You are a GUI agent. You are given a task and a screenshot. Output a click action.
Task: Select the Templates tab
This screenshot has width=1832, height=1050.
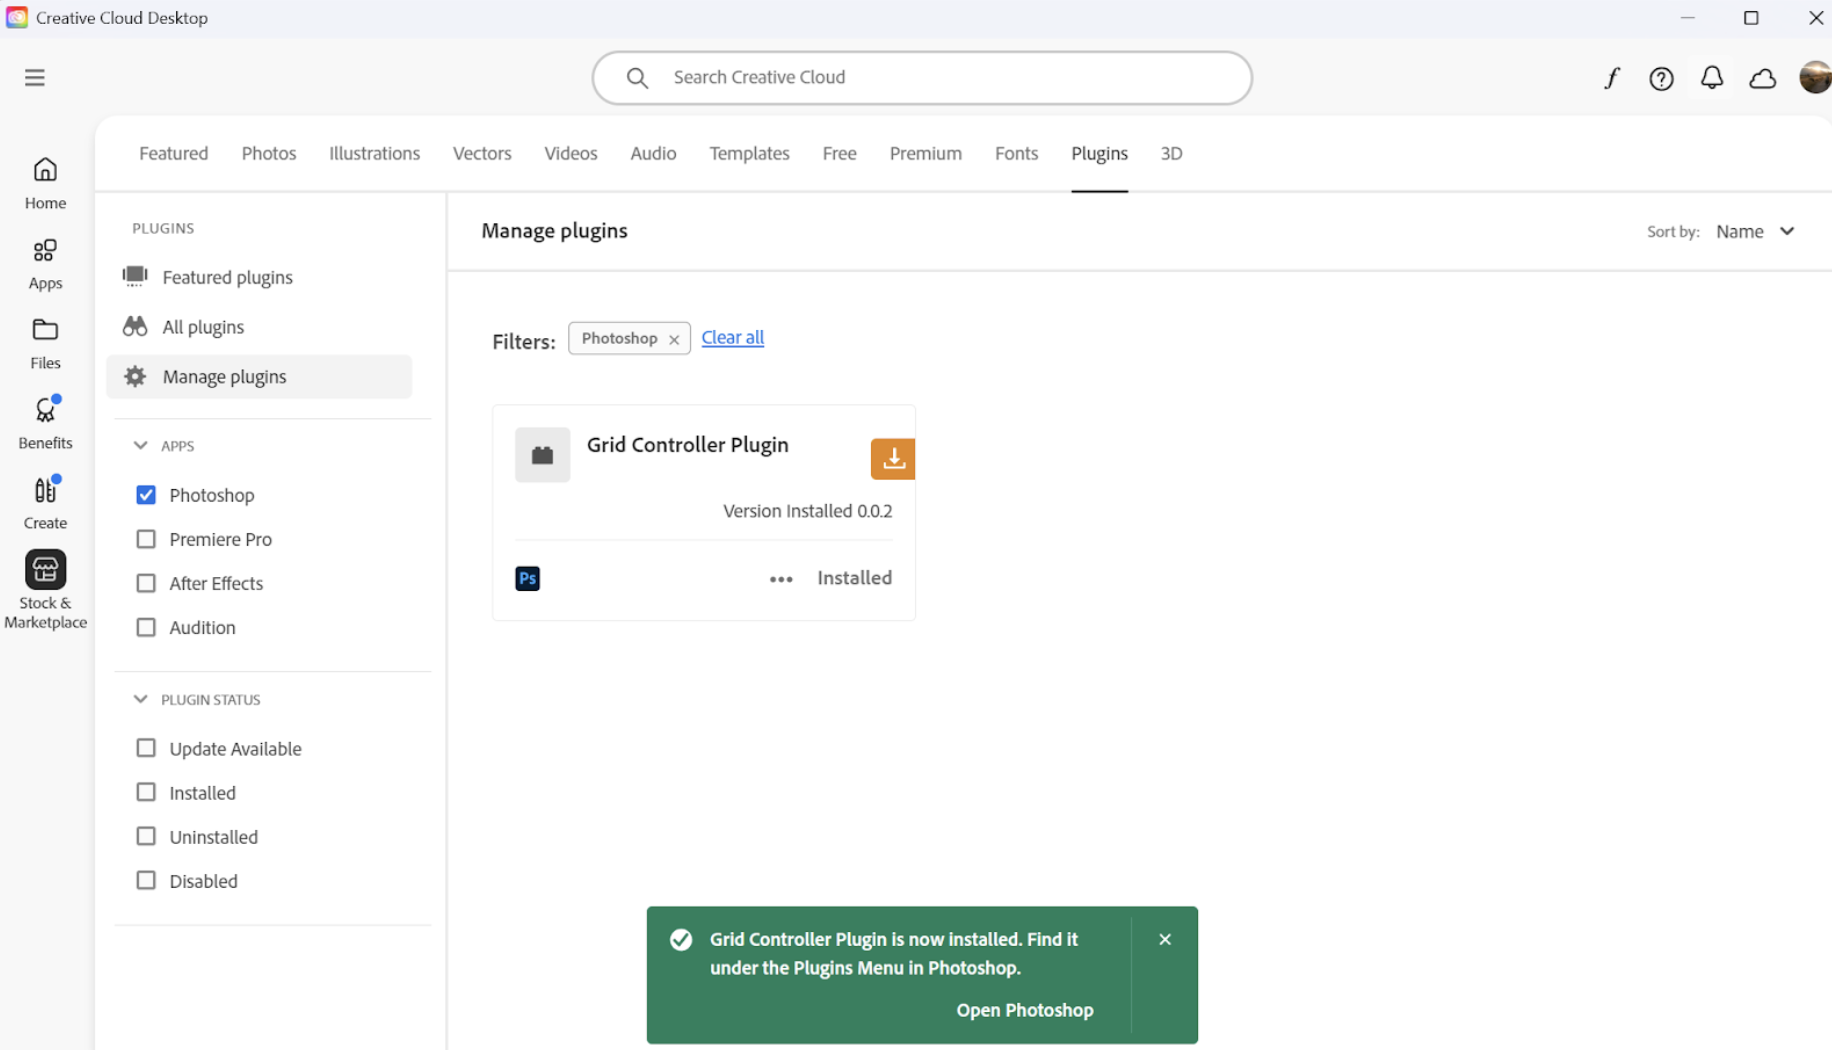[749, 153]
